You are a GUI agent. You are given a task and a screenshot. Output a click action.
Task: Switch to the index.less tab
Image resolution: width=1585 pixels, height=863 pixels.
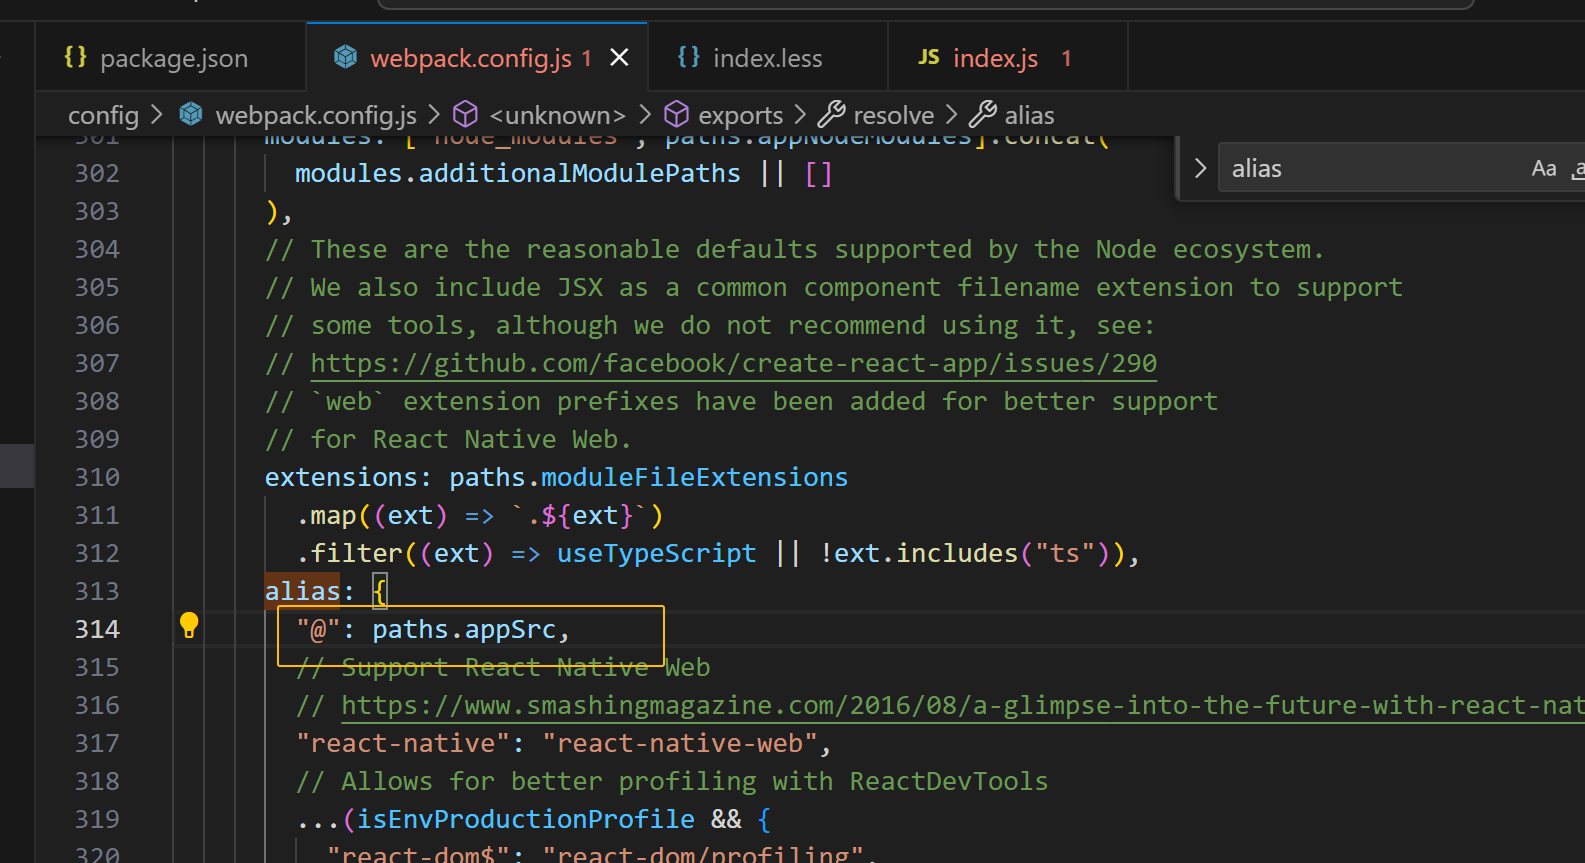tap(767, 58)
